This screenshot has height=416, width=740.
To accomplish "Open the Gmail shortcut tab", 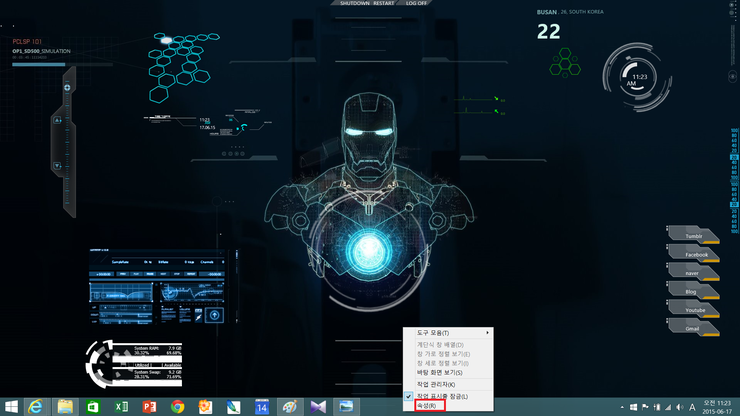I will (x=693, y=328).
